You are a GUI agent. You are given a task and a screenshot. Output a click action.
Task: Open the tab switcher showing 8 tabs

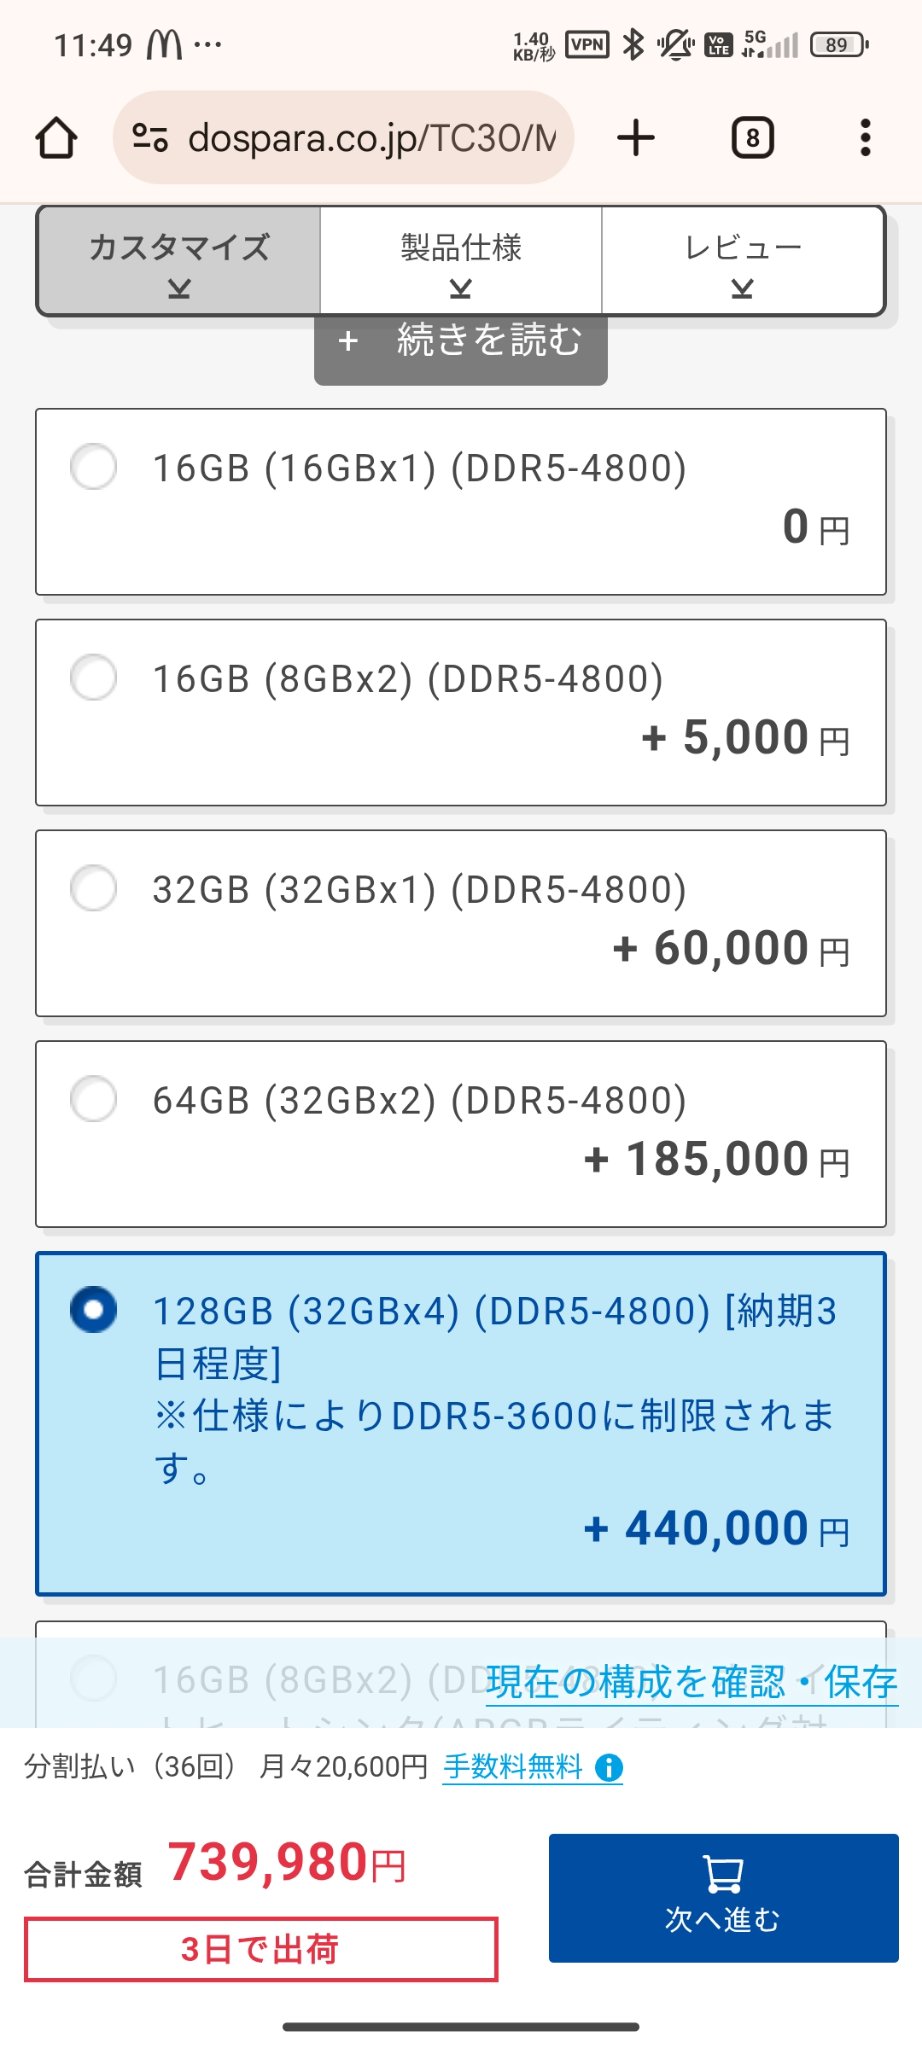click(x=752, y=138)
